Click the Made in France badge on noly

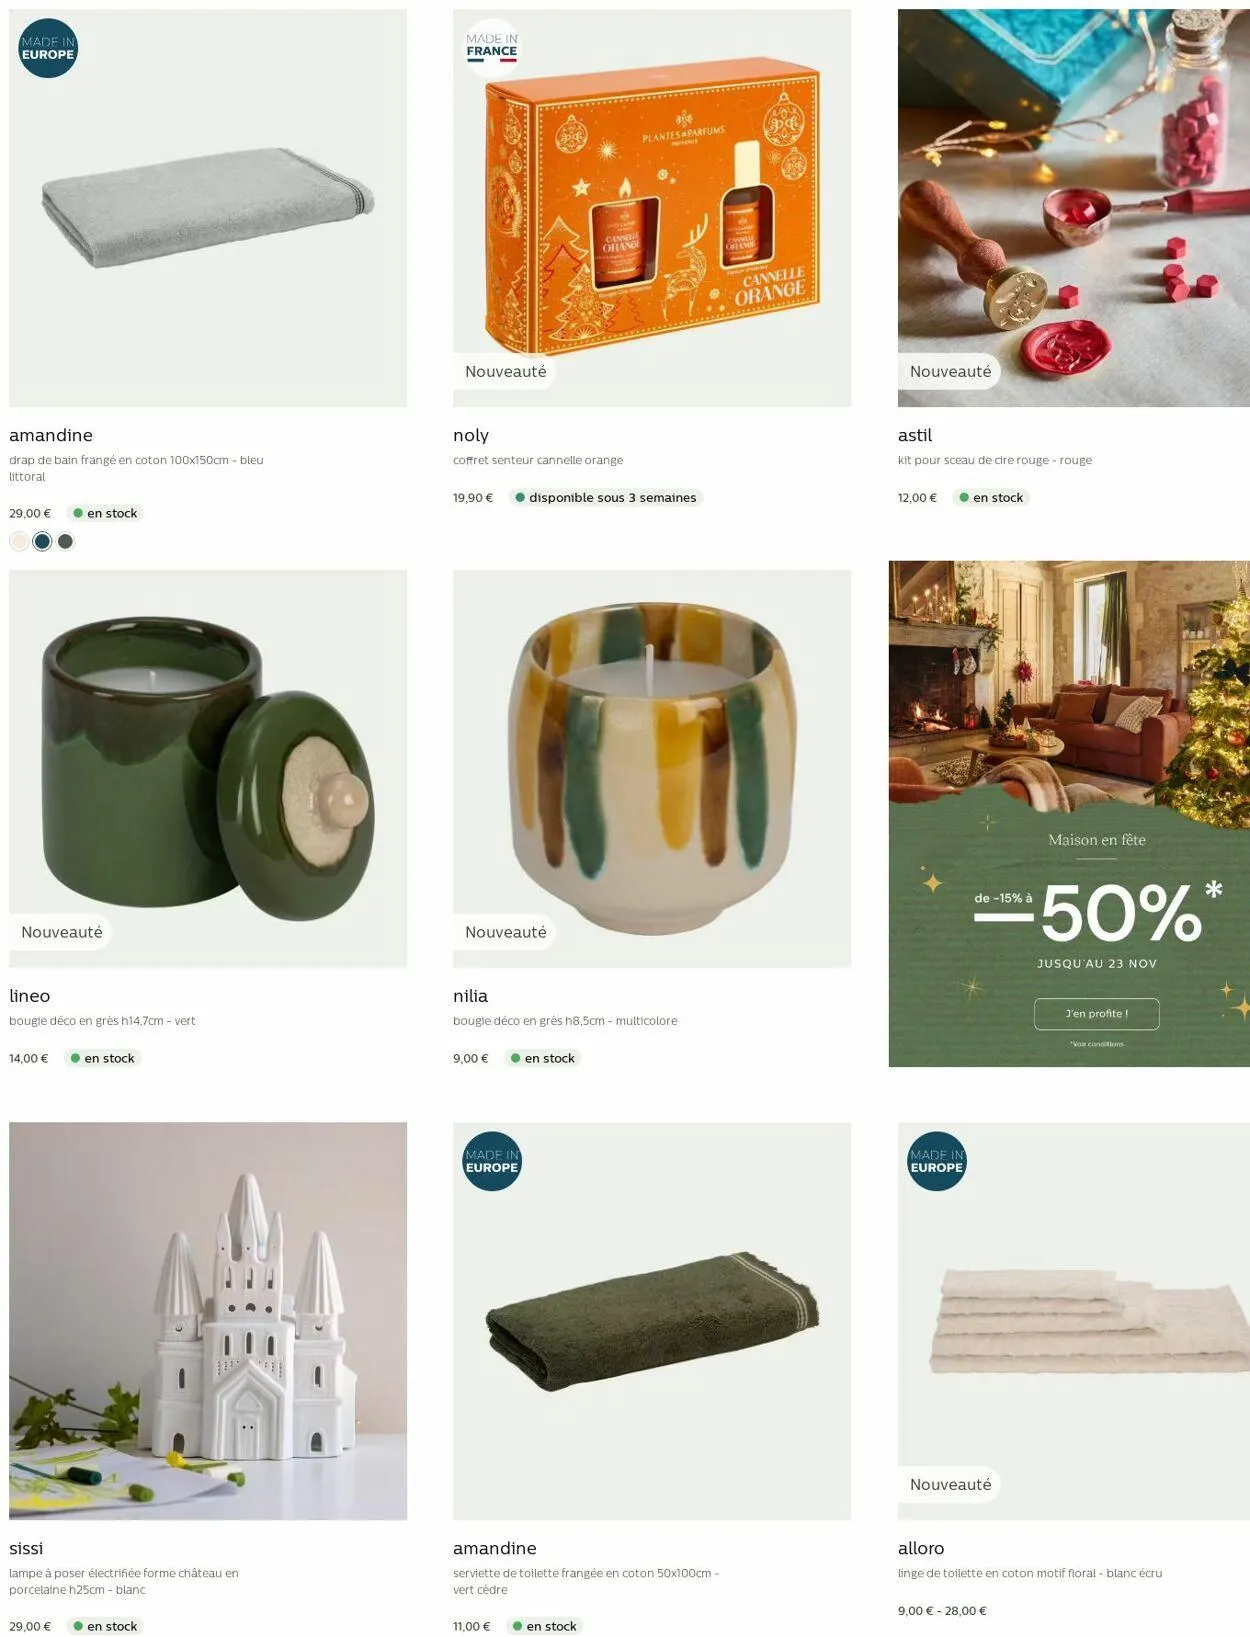491,48
